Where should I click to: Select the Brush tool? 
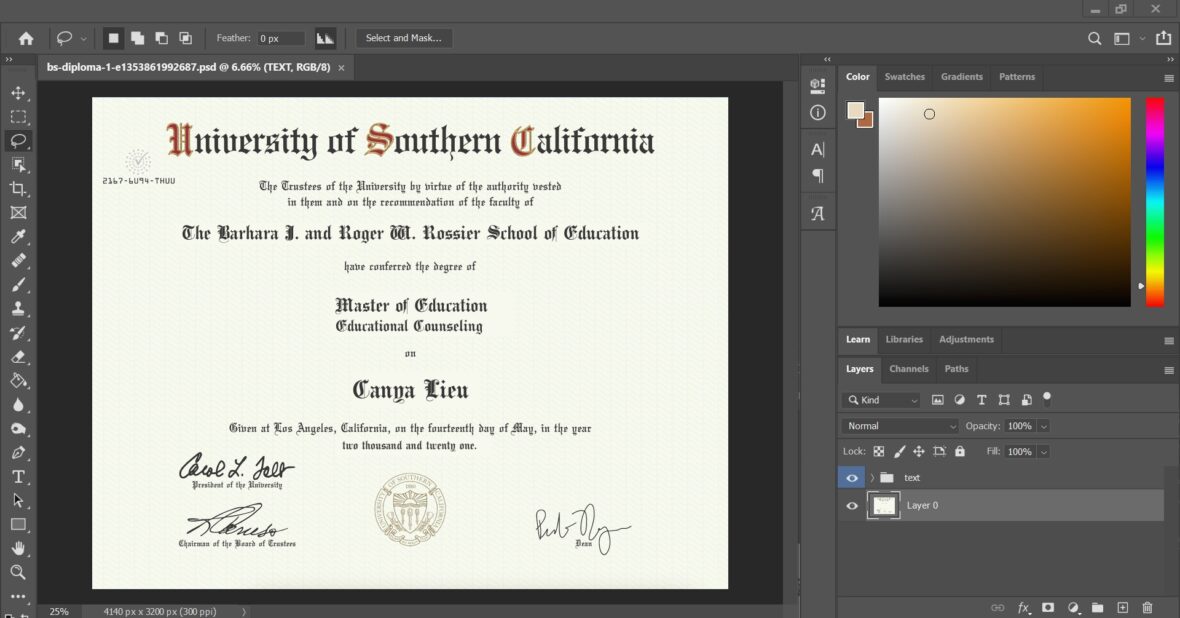click(x=20, y=284)
